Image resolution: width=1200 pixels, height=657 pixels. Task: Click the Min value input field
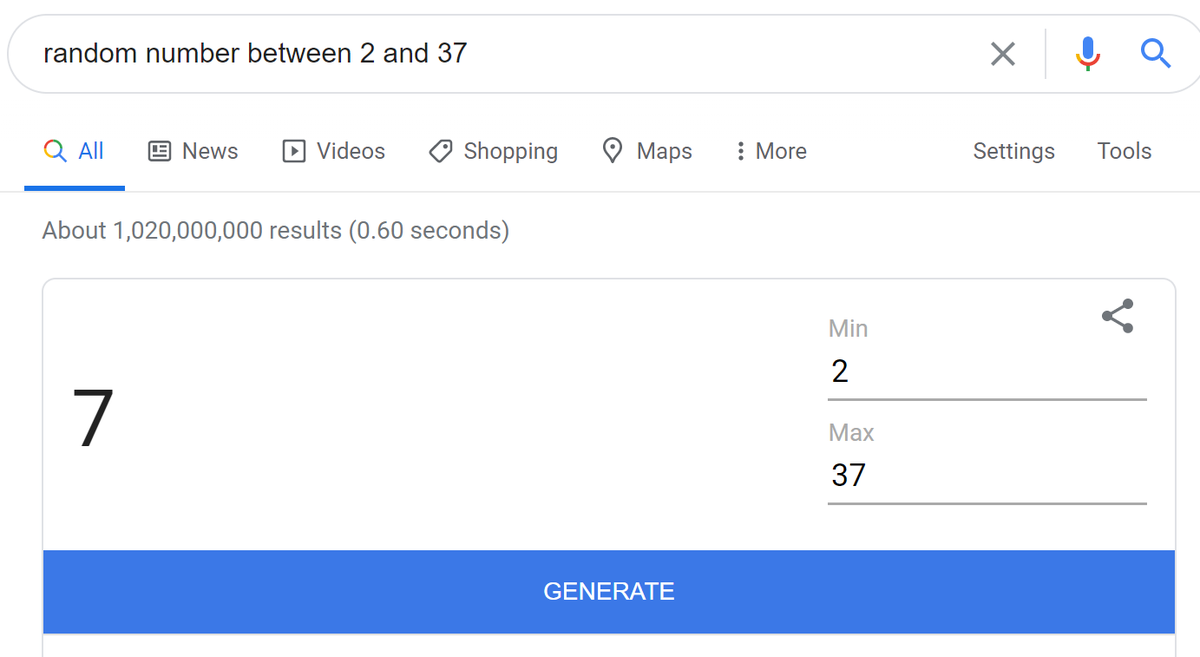click(986, 372)
